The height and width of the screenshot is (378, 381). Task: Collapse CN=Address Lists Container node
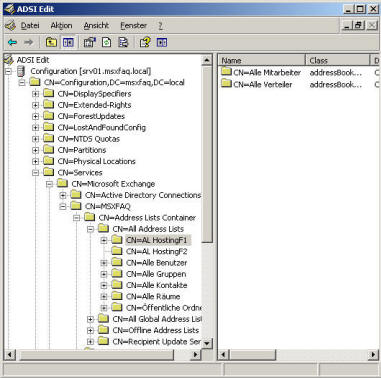(77, 218)
